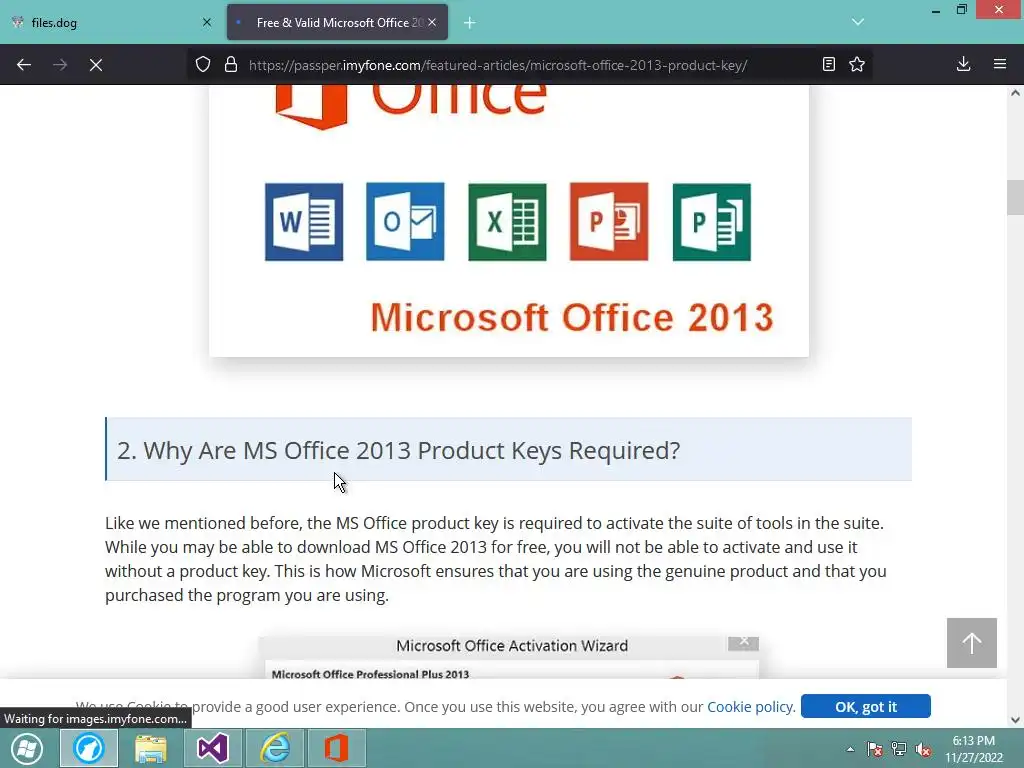Click the page vertical scrollbar thumb

[x=1015, y=197]
